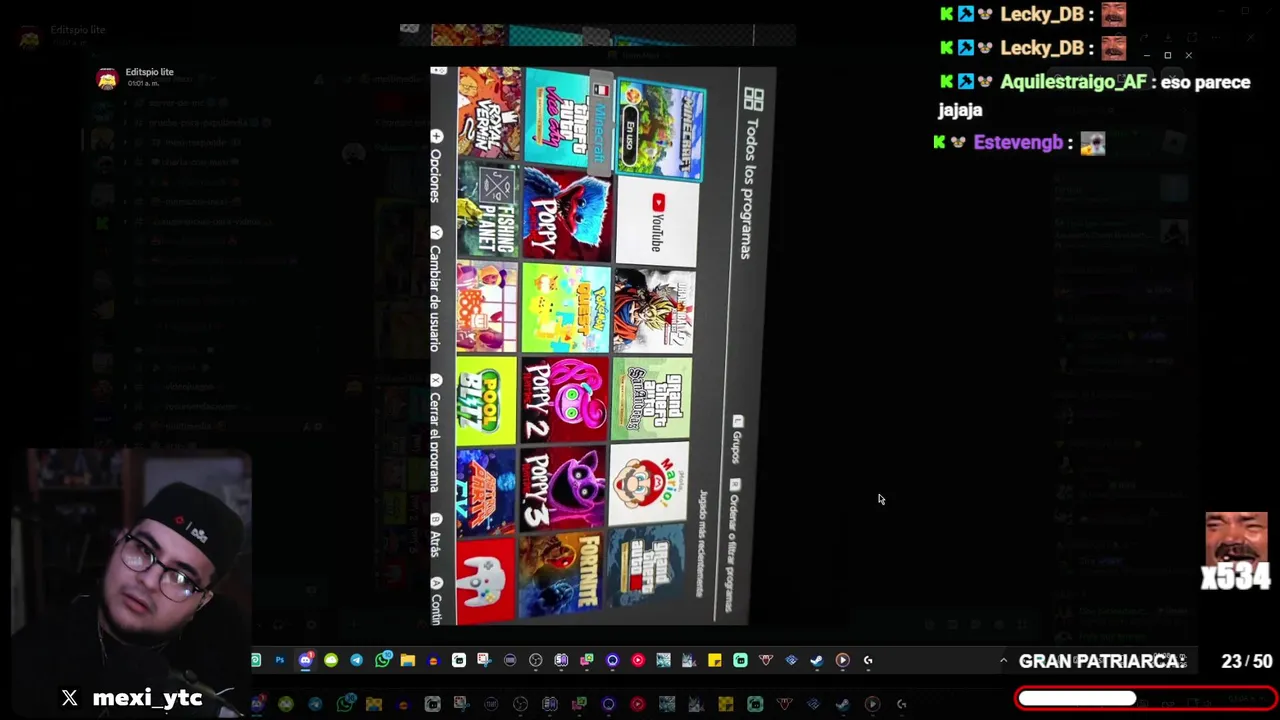Open YouTube Music red icon in bright taskbar row

[638, 660]
